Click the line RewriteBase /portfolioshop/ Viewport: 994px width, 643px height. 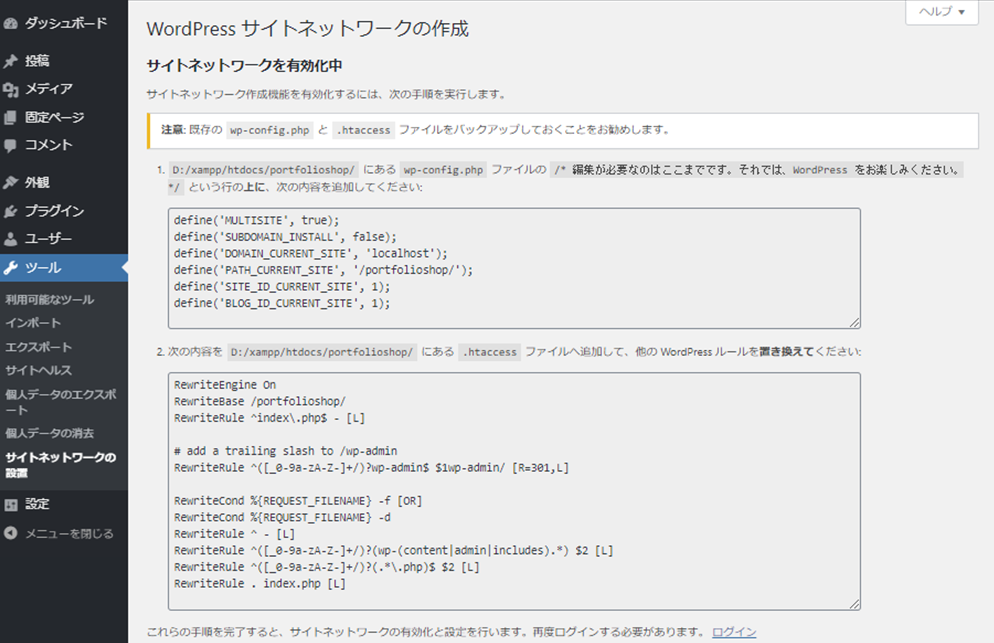click(x=259, y=401)
